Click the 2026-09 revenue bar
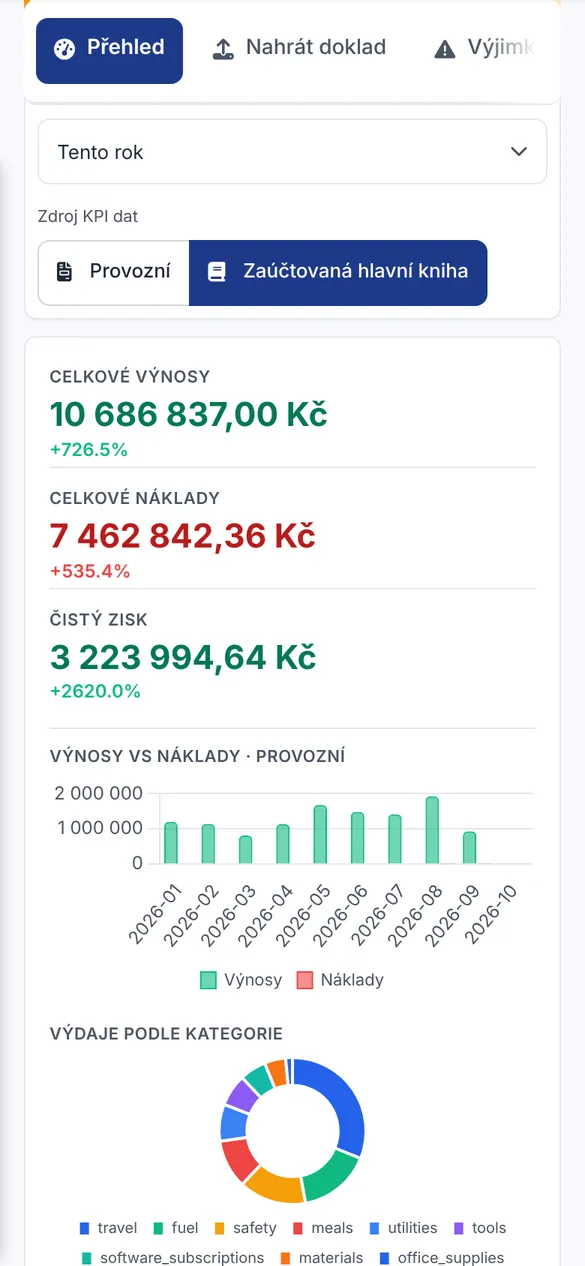 click(x=469, y=847)
